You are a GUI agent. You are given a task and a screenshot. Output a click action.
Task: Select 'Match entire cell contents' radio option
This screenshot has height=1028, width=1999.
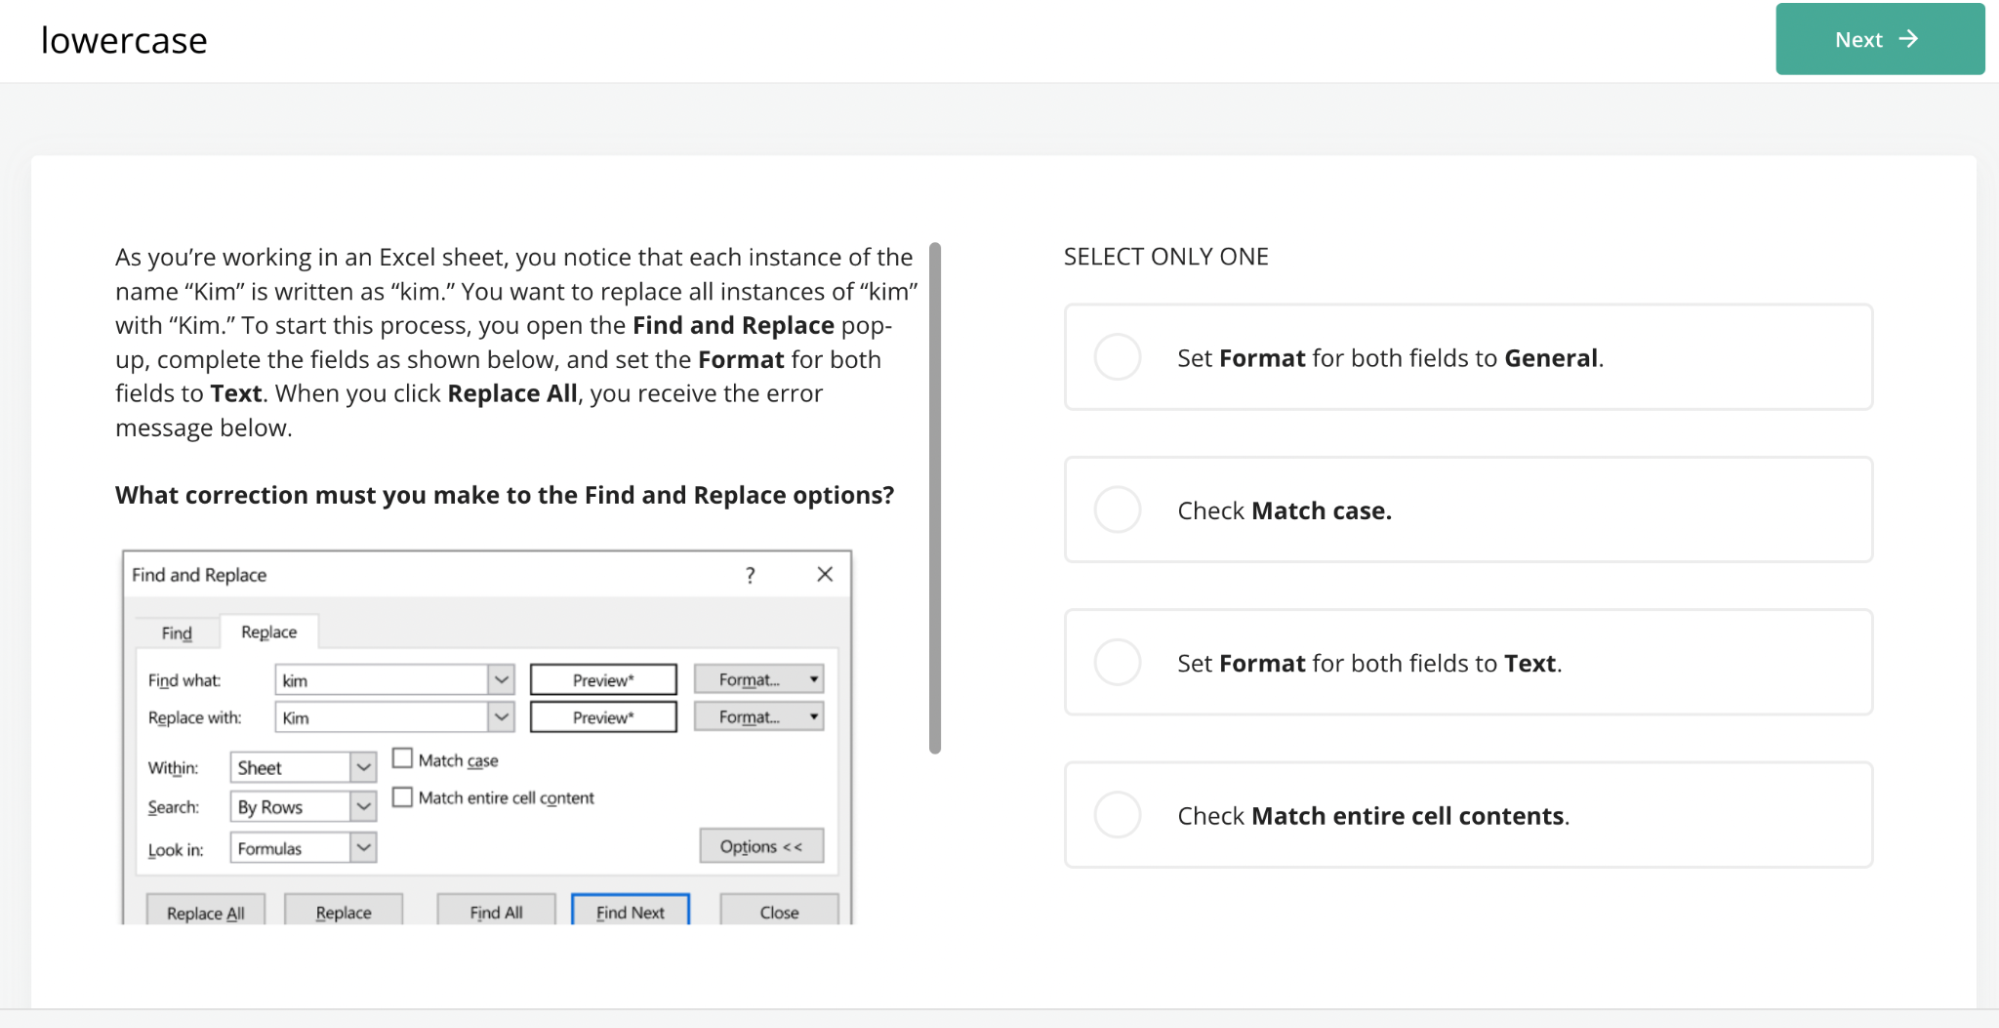1117,815
